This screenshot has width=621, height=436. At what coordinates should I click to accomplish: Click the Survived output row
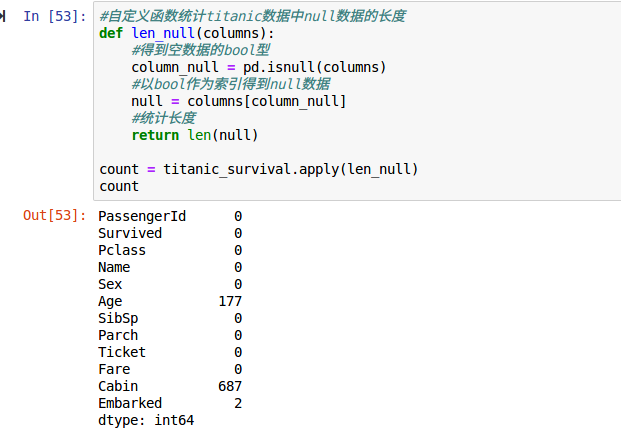point(170,233)
